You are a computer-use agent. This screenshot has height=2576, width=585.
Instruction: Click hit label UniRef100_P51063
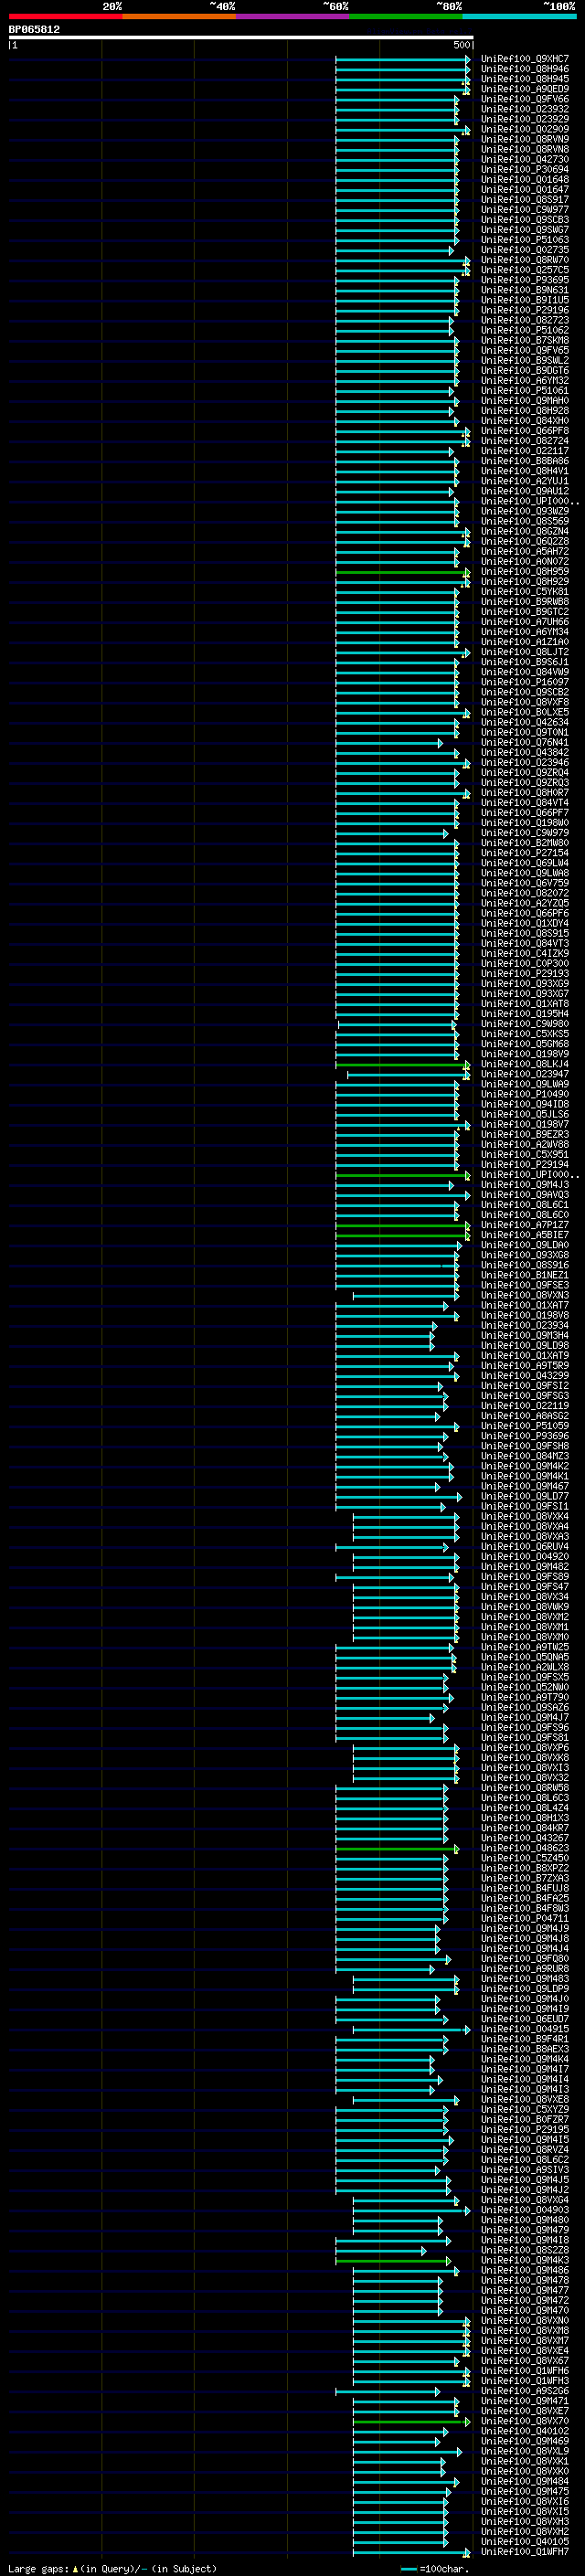pyautogui.click(x=525, y=240)
